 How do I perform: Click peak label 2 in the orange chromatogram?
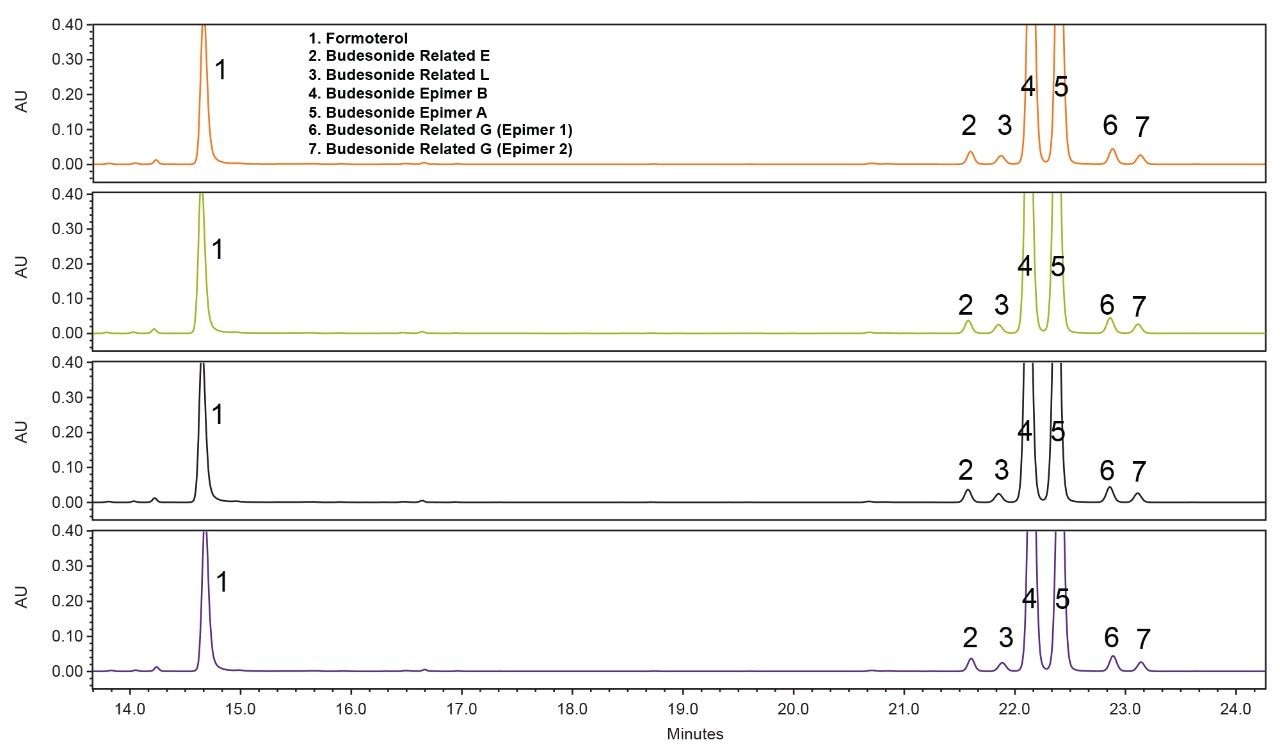(x=968, y=125)
